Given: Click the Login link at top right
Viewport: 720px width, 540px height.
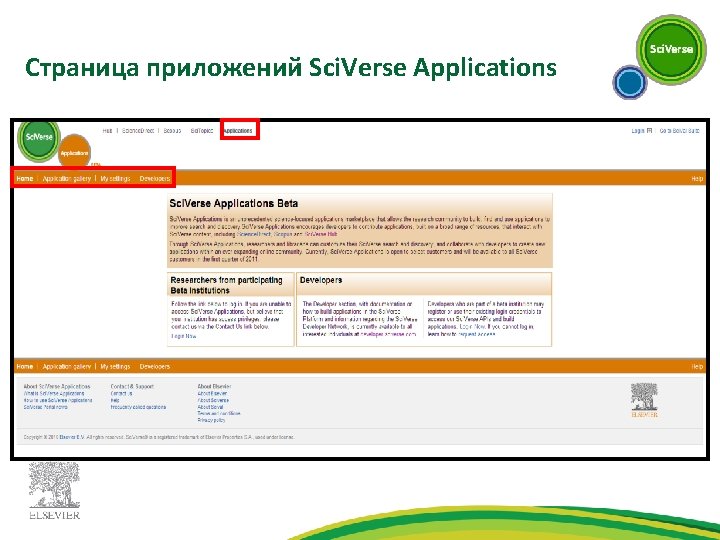Looking at the screenshot, I should point(638,131).
